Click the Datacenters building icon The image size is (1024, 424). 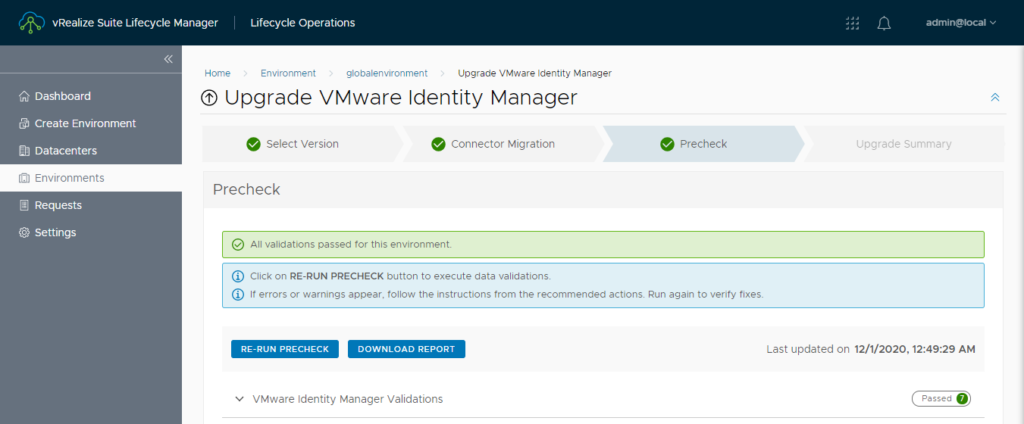24,151
